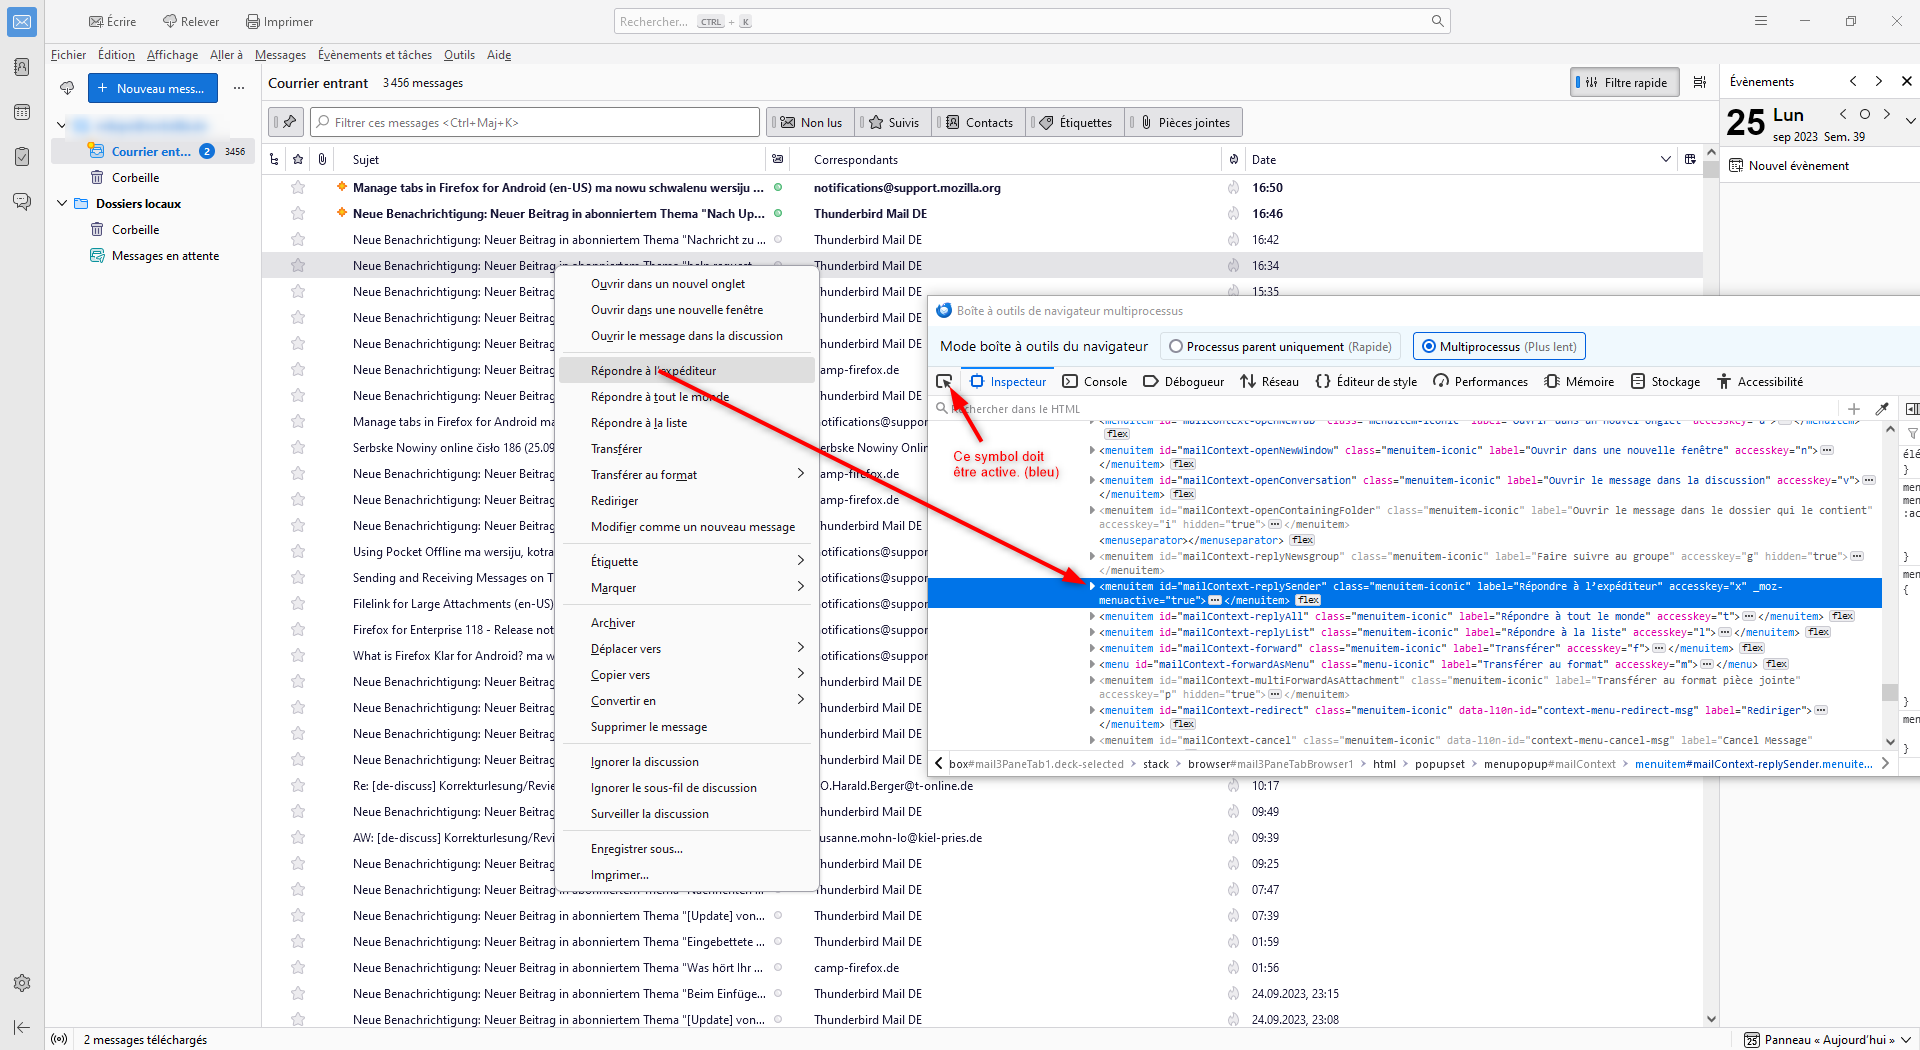Expand the Déplacer vers submenu

point(800,648)
